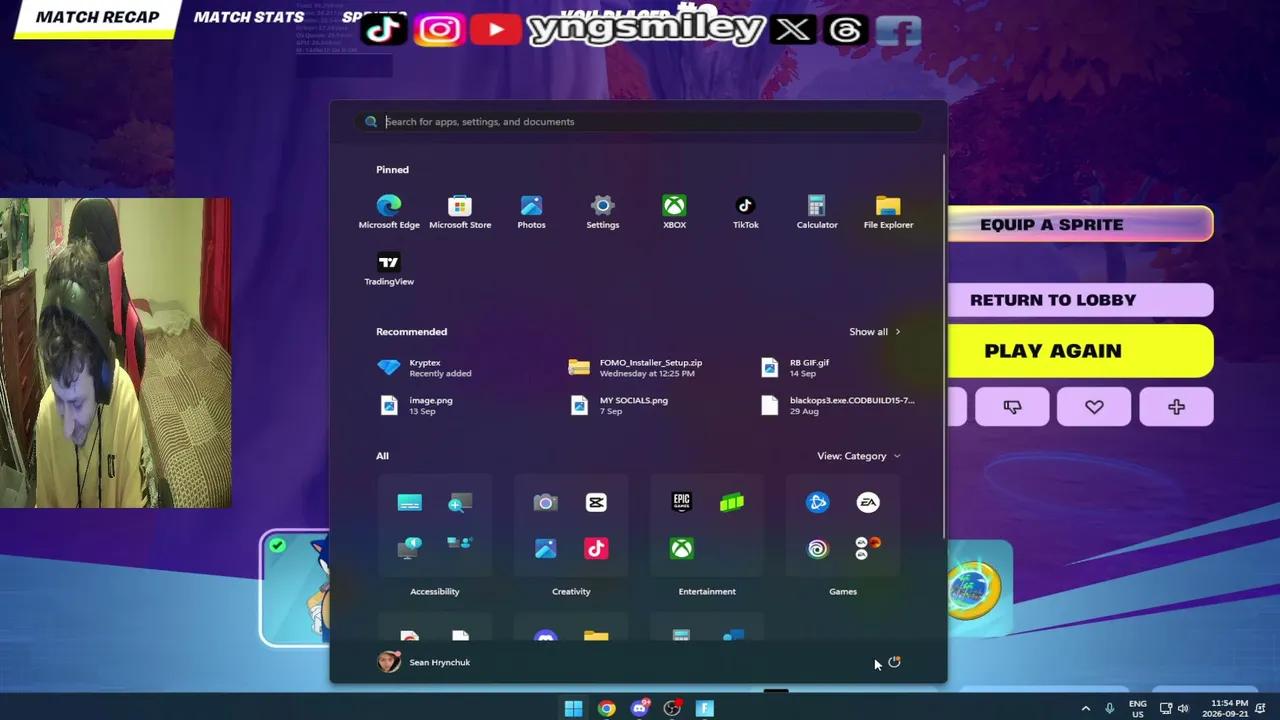Image resolution: width=1280 pixels, height=720 pixels.
Task: Switch to the Match Recap tab
Action: tap(97, 17)
